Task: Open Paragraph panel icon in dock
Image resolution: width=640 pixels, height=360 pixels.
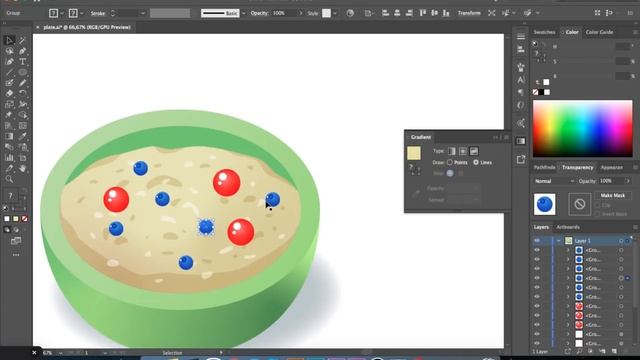Action: point(521,93)
